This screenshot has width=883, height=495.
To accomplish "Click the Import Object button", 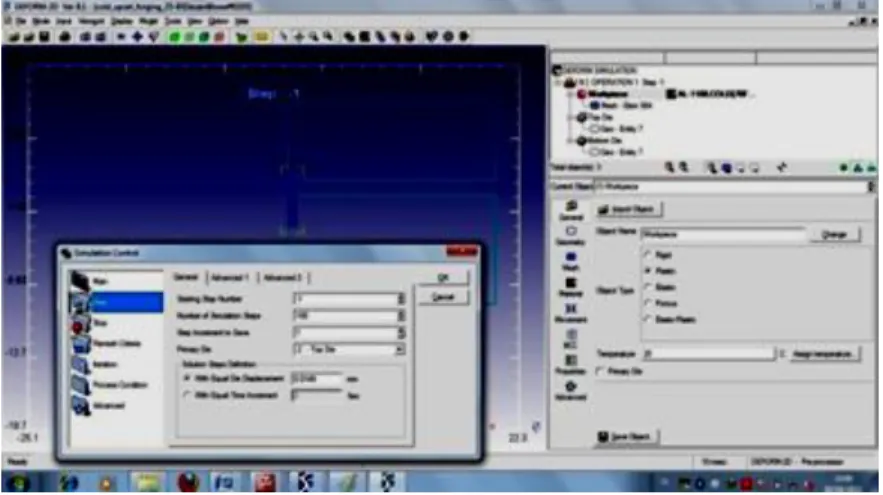I will [x=629, y=209].
